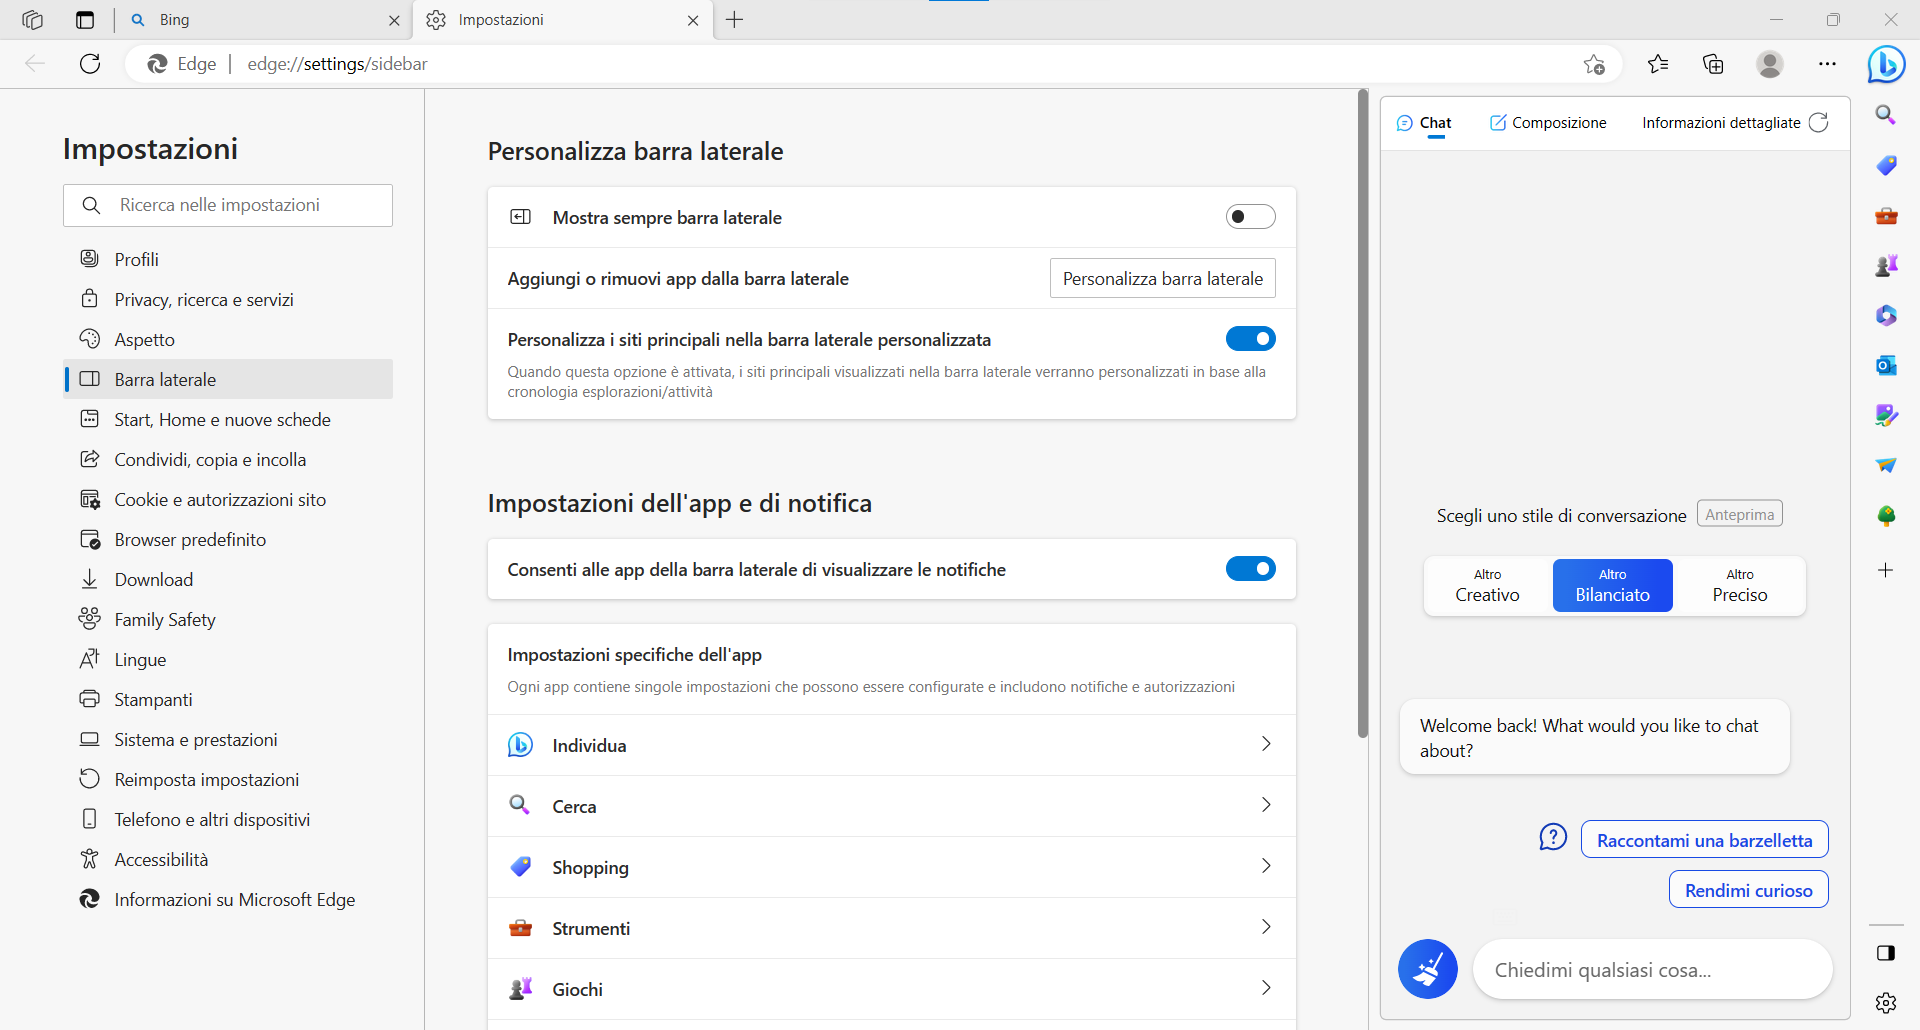Open Bing Chat icon in toolbar
Screen dimensions: 1920x1030
click(1886, 64)
